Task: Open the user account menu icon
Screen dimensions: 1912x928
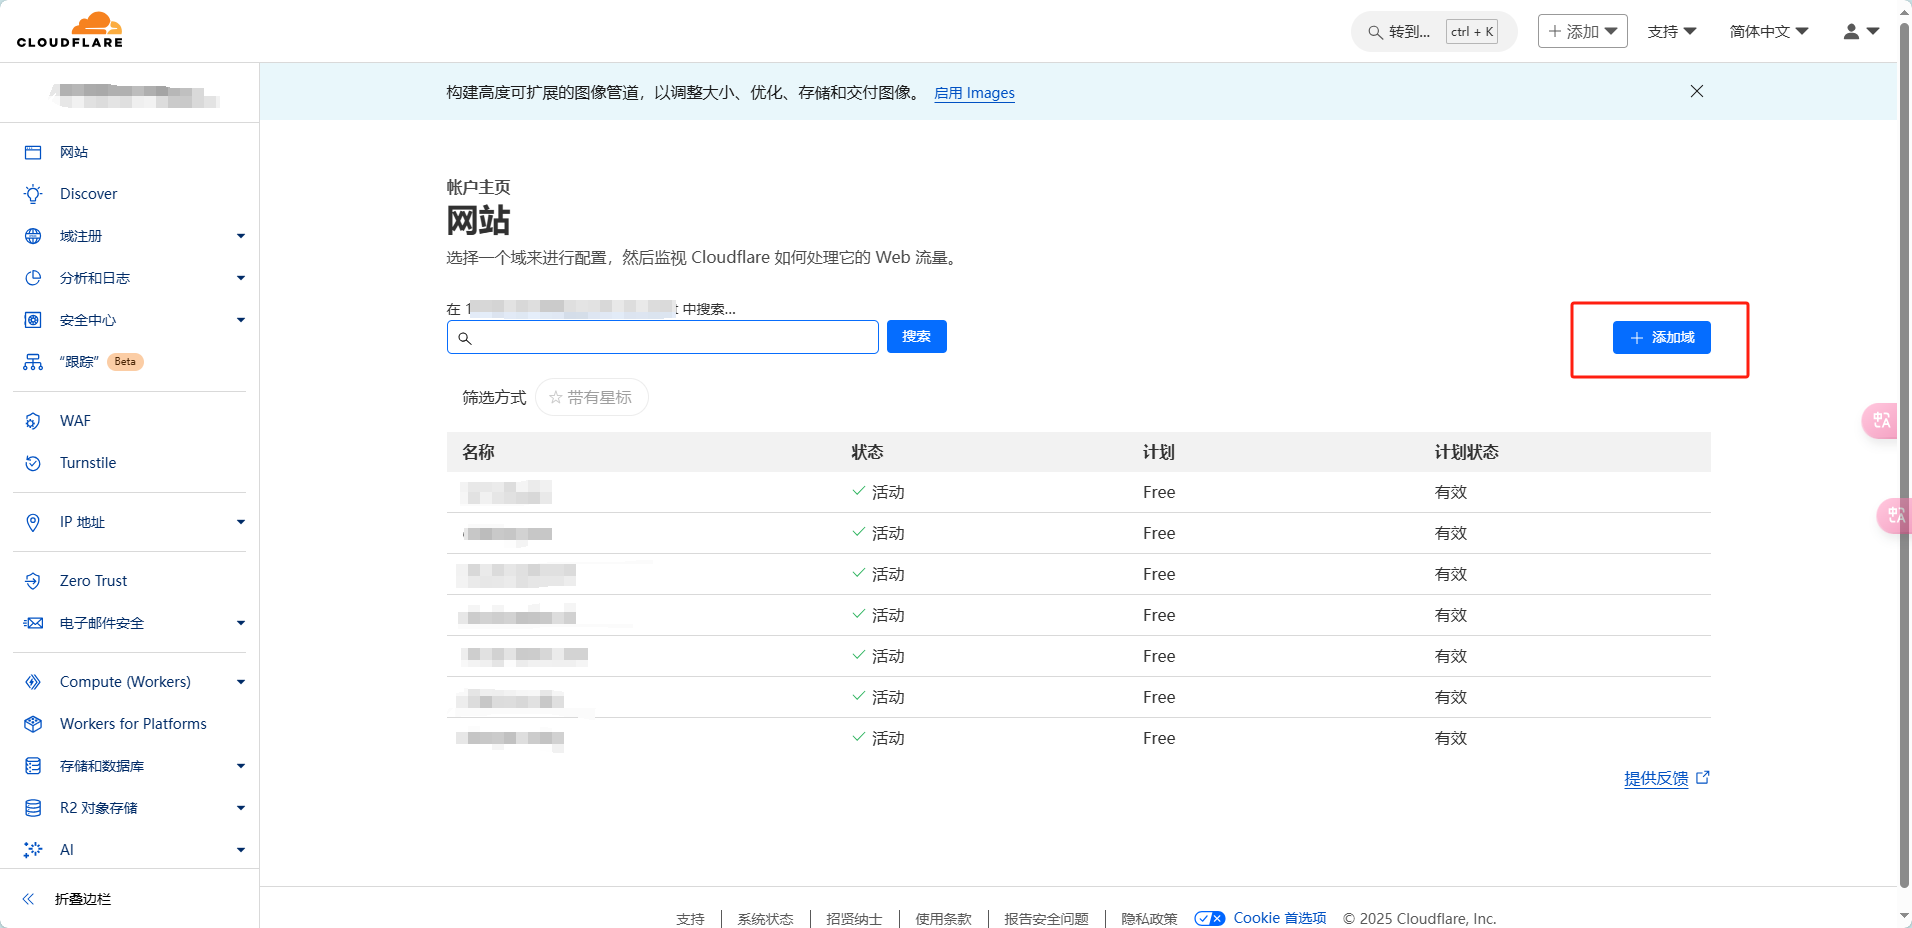Action: [x=1861, y=31]
